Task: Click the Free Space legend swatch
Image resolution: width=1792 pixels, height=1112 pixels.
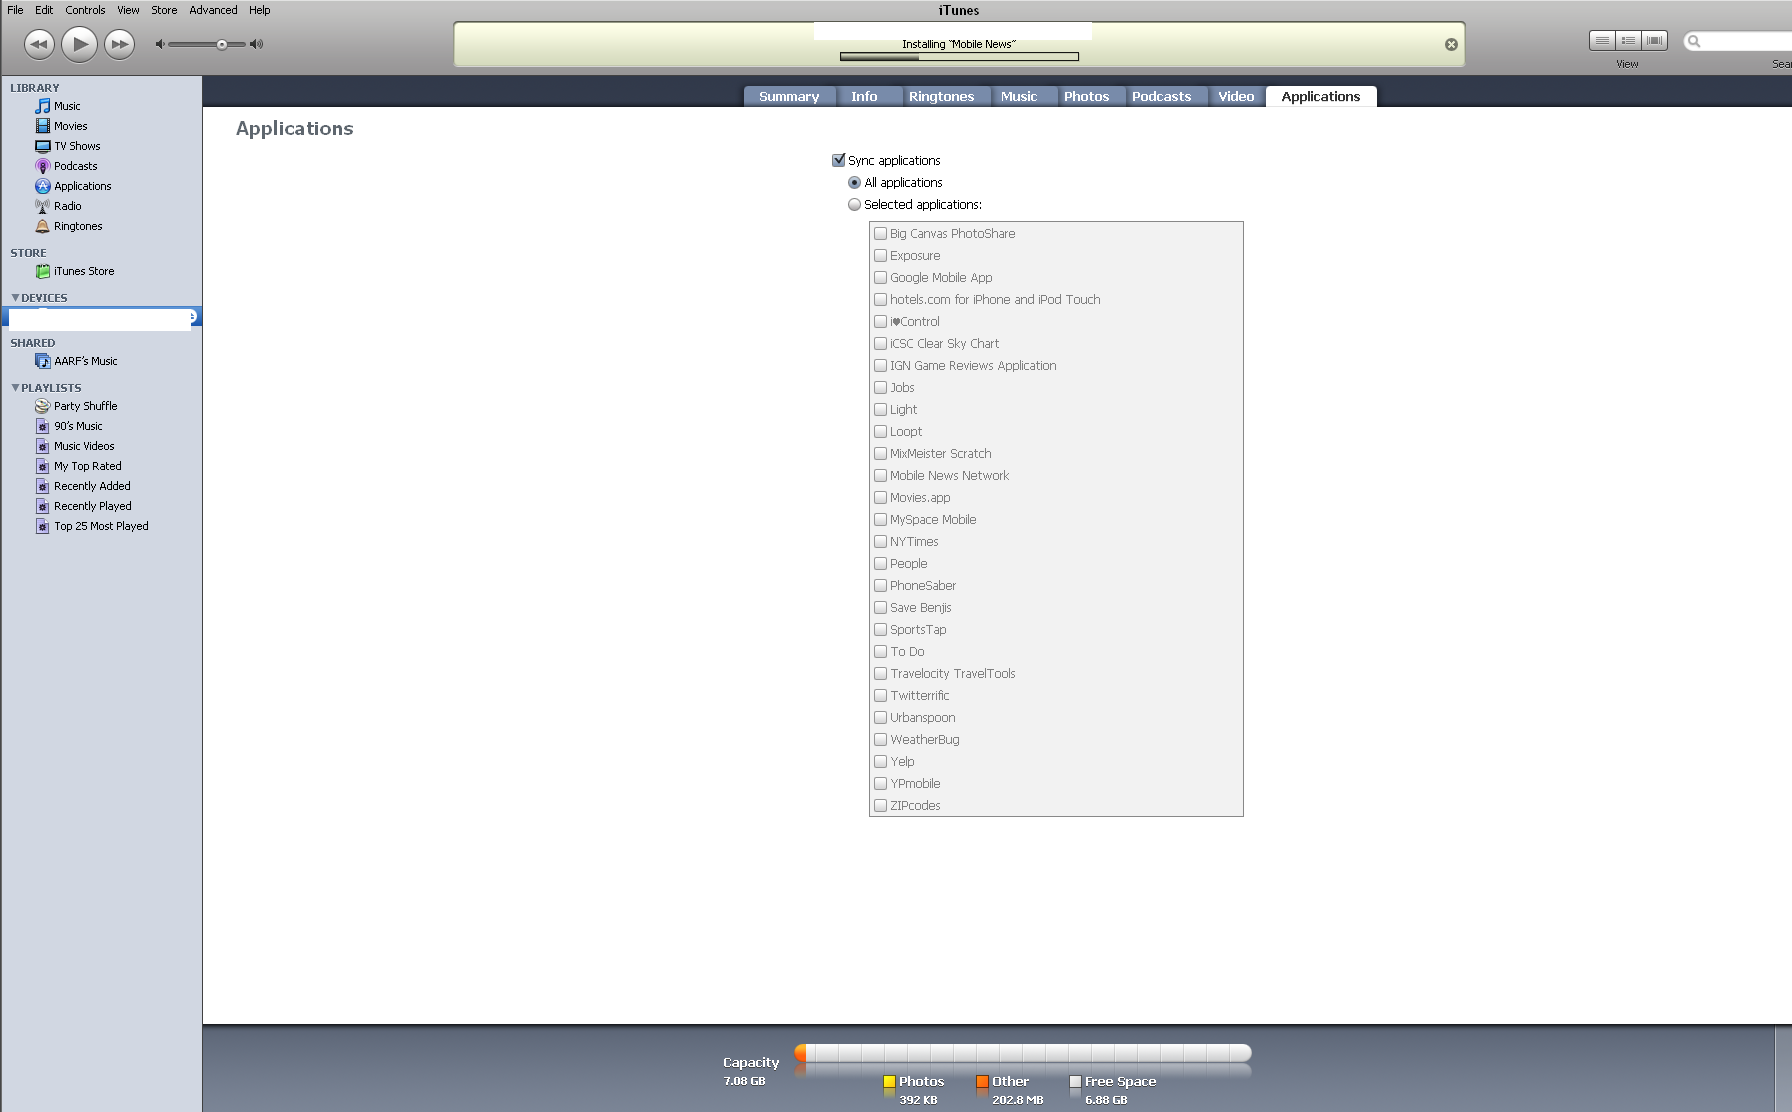Action: click(1075, 1081)
